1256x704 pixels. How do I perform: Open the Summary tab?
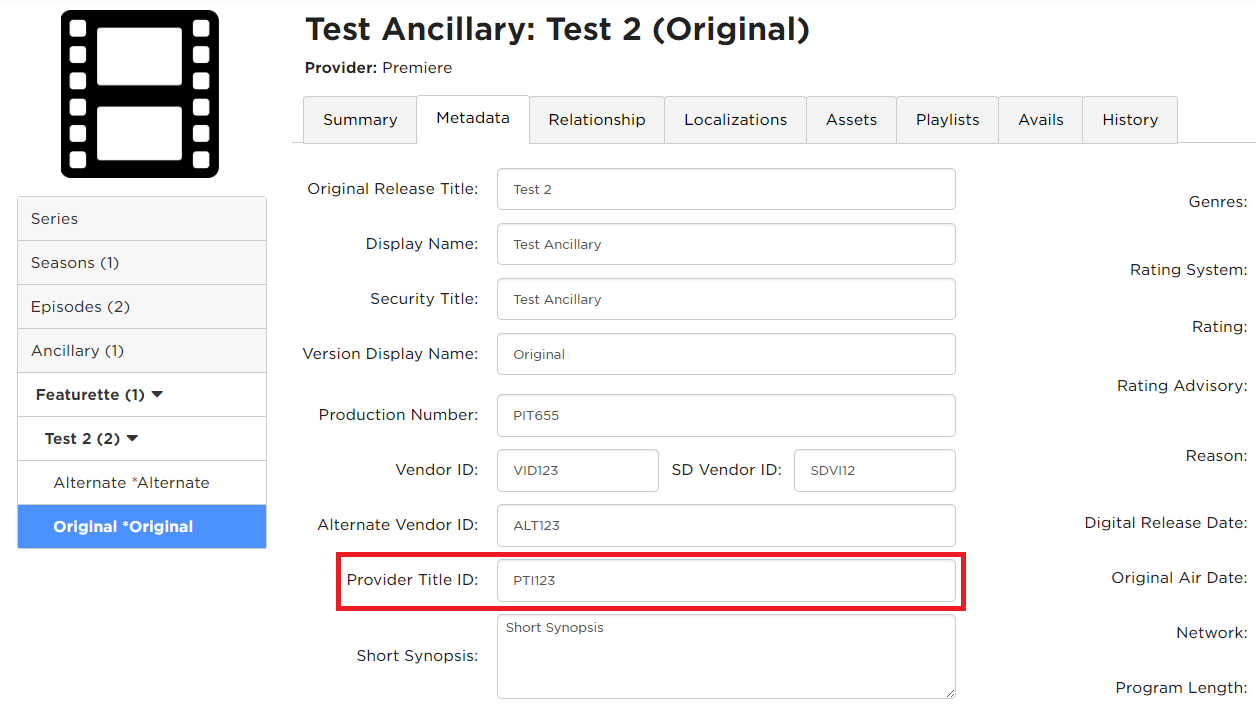[360, 120]
